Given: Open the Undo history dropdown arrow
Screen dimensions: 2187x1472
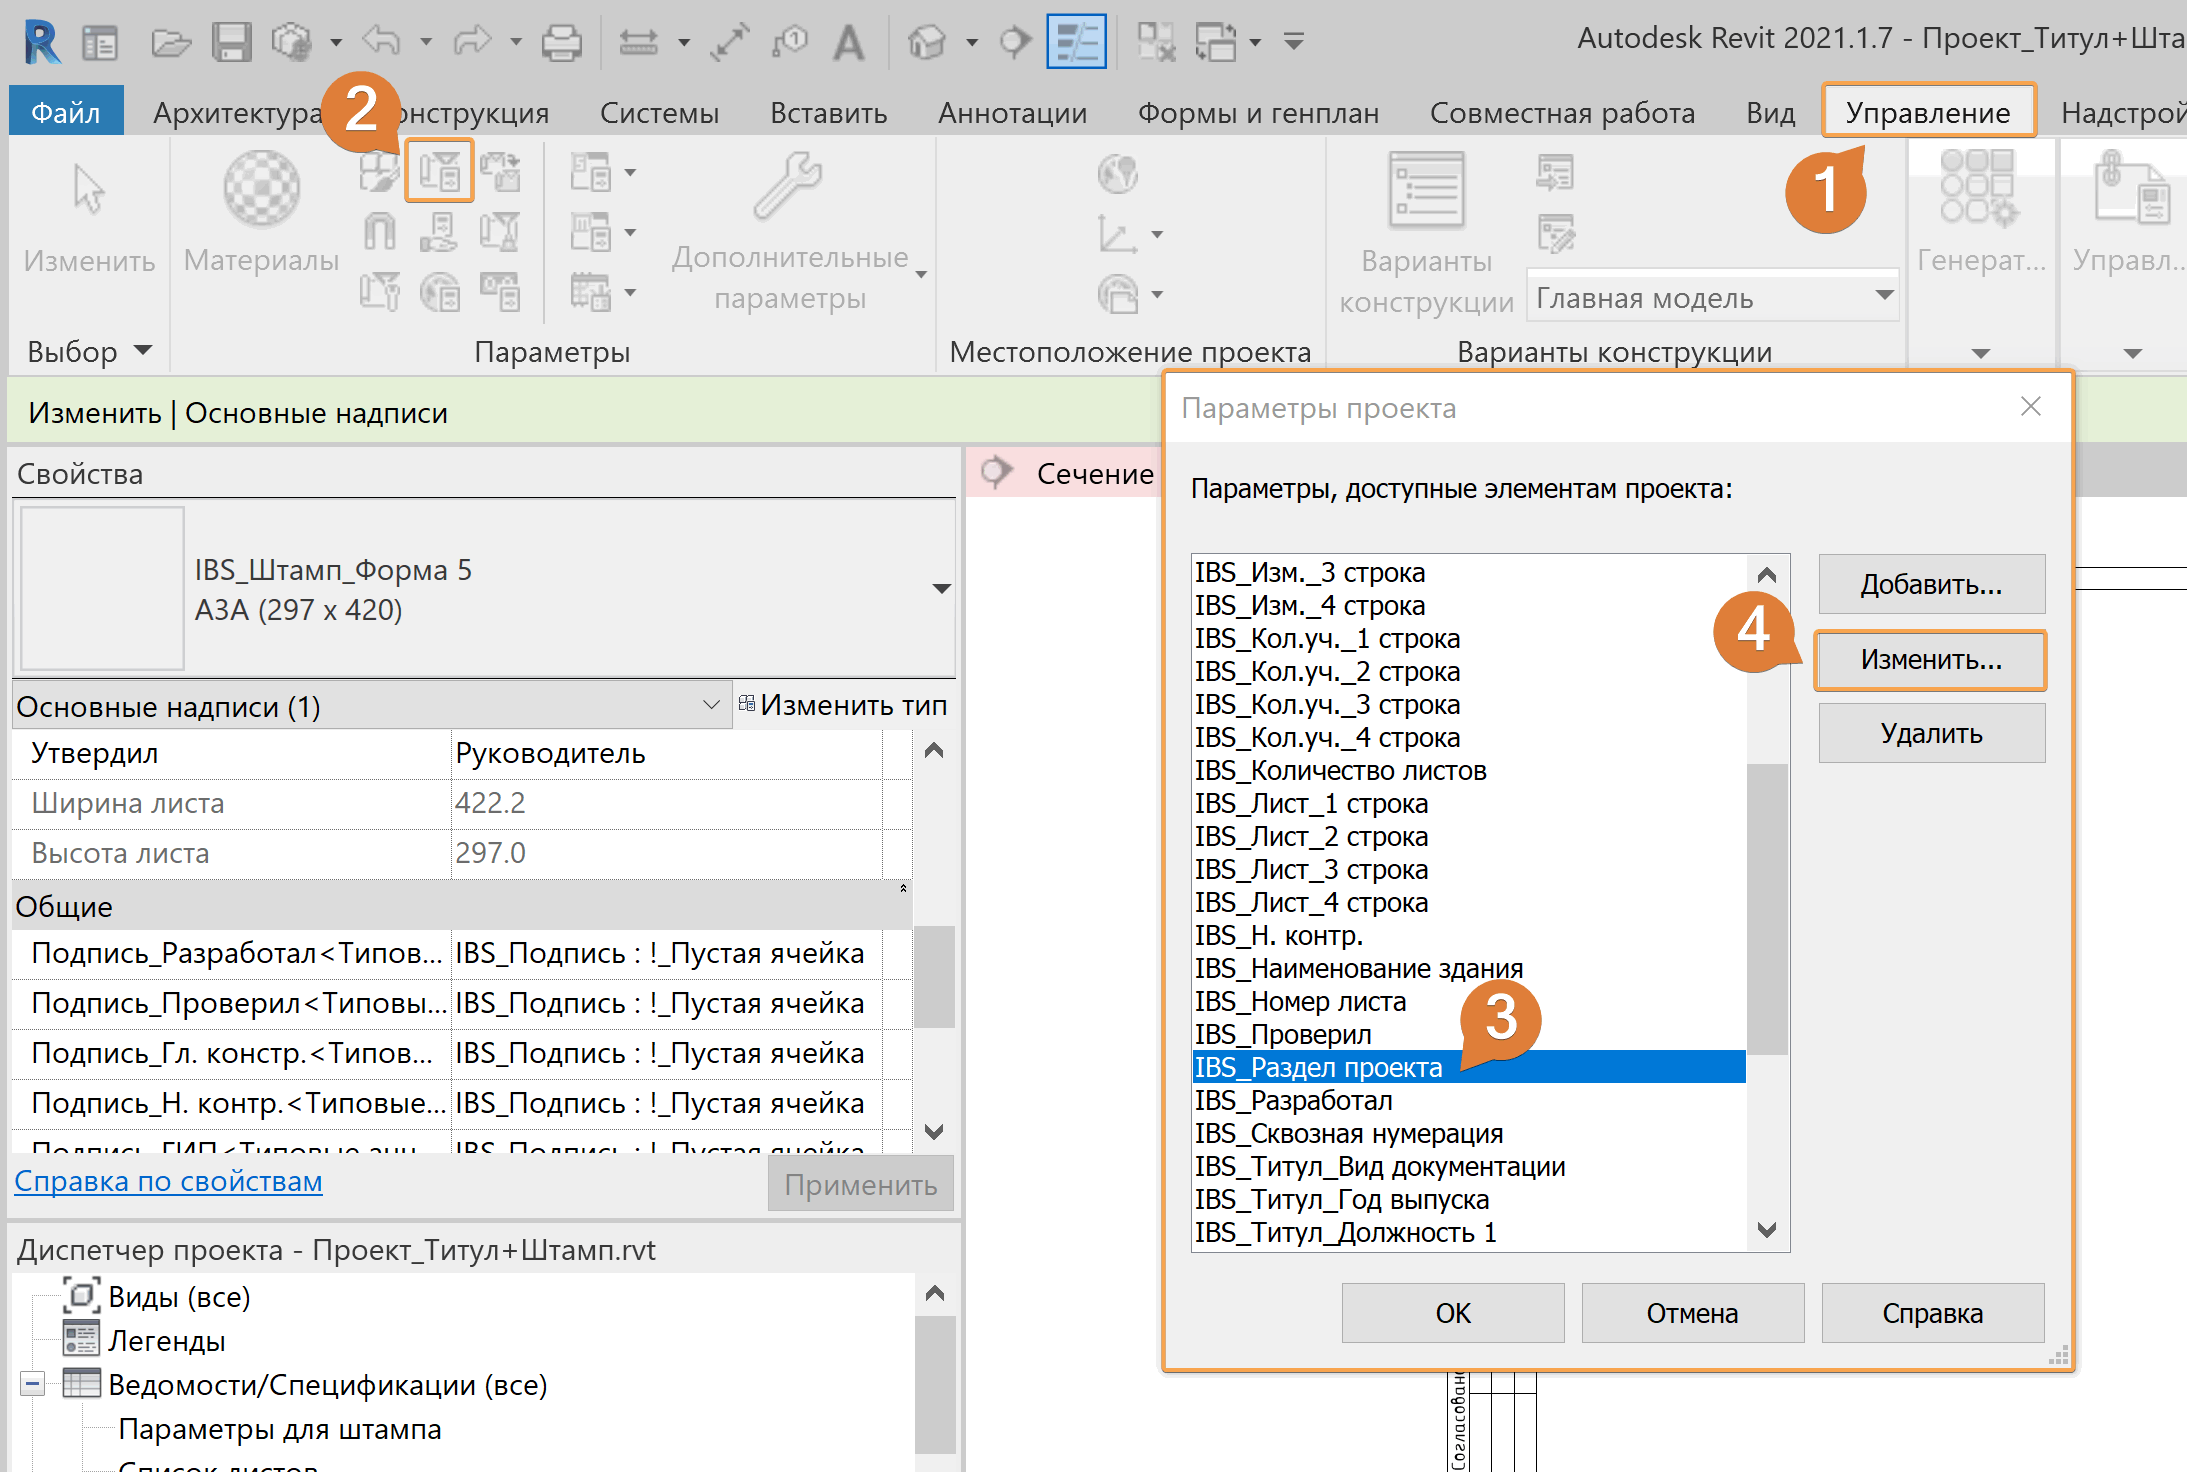Looking at the screenshot, I should click(426, 42).
